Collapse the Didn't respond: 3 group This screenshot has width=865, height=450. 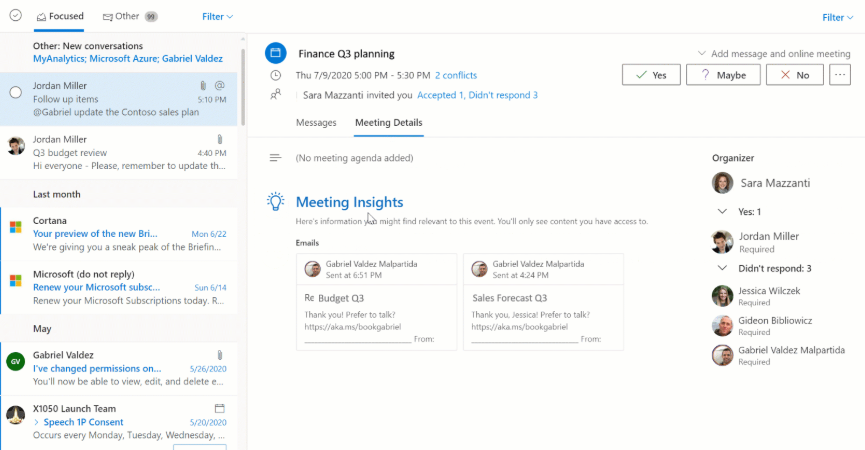722,269
